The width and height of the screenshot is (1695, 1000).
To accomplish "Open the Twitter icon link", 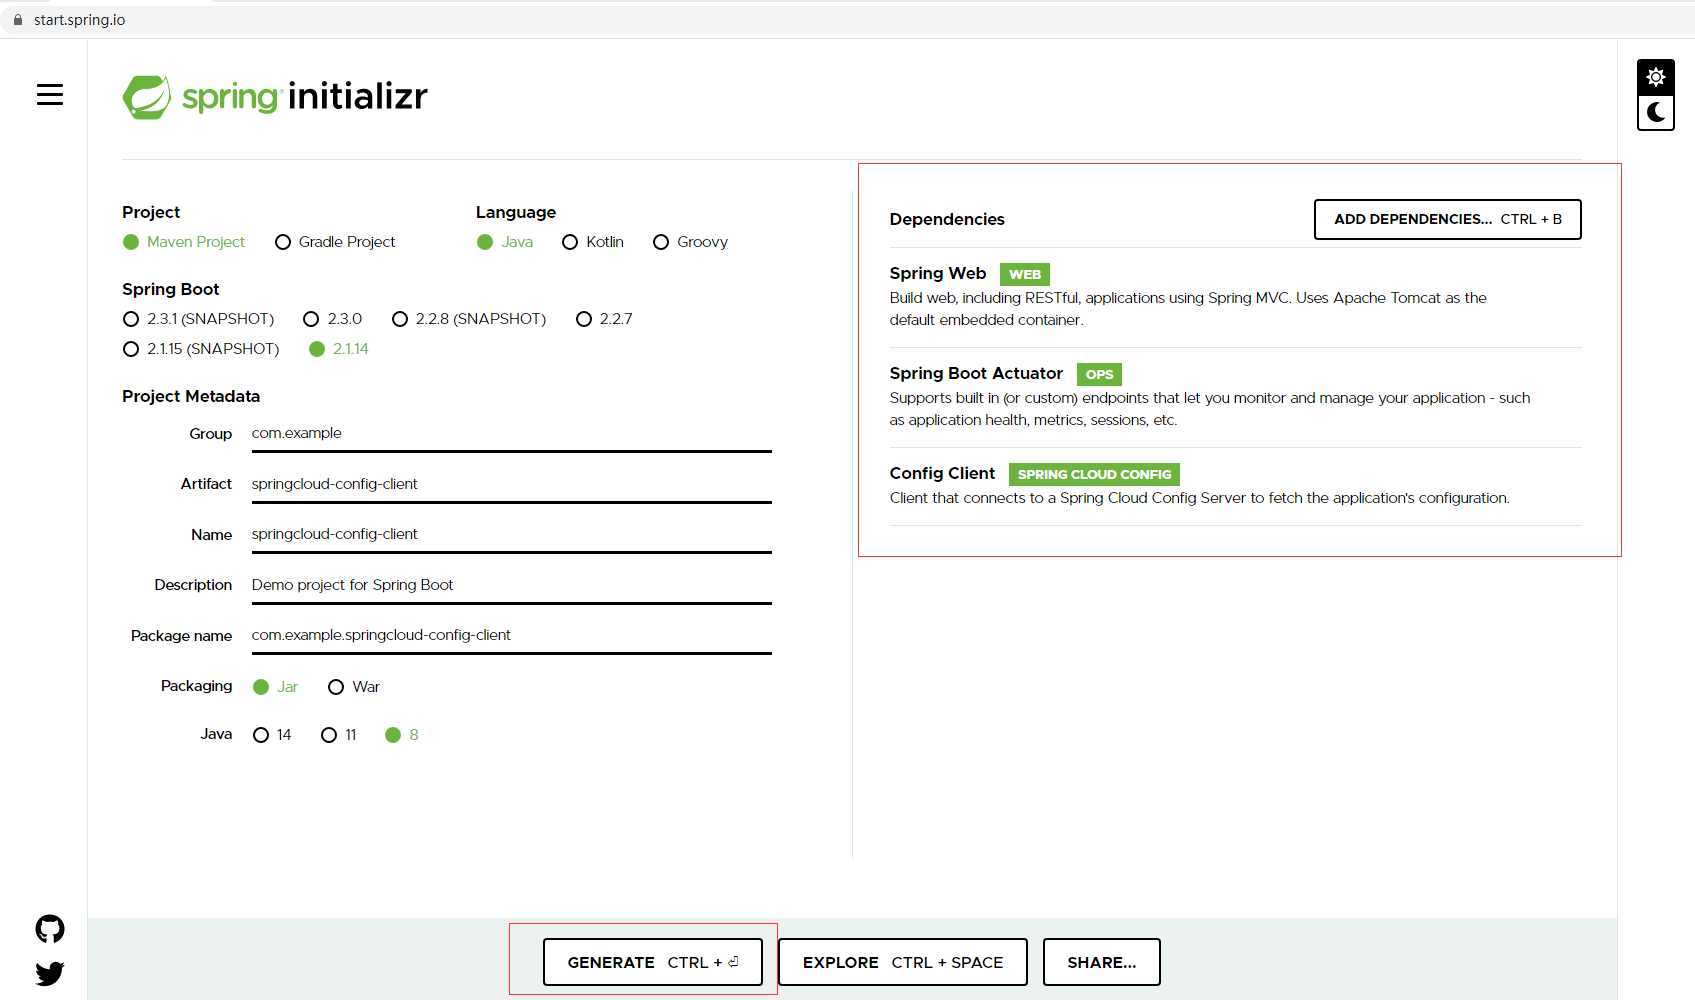I will click(50, 973).
